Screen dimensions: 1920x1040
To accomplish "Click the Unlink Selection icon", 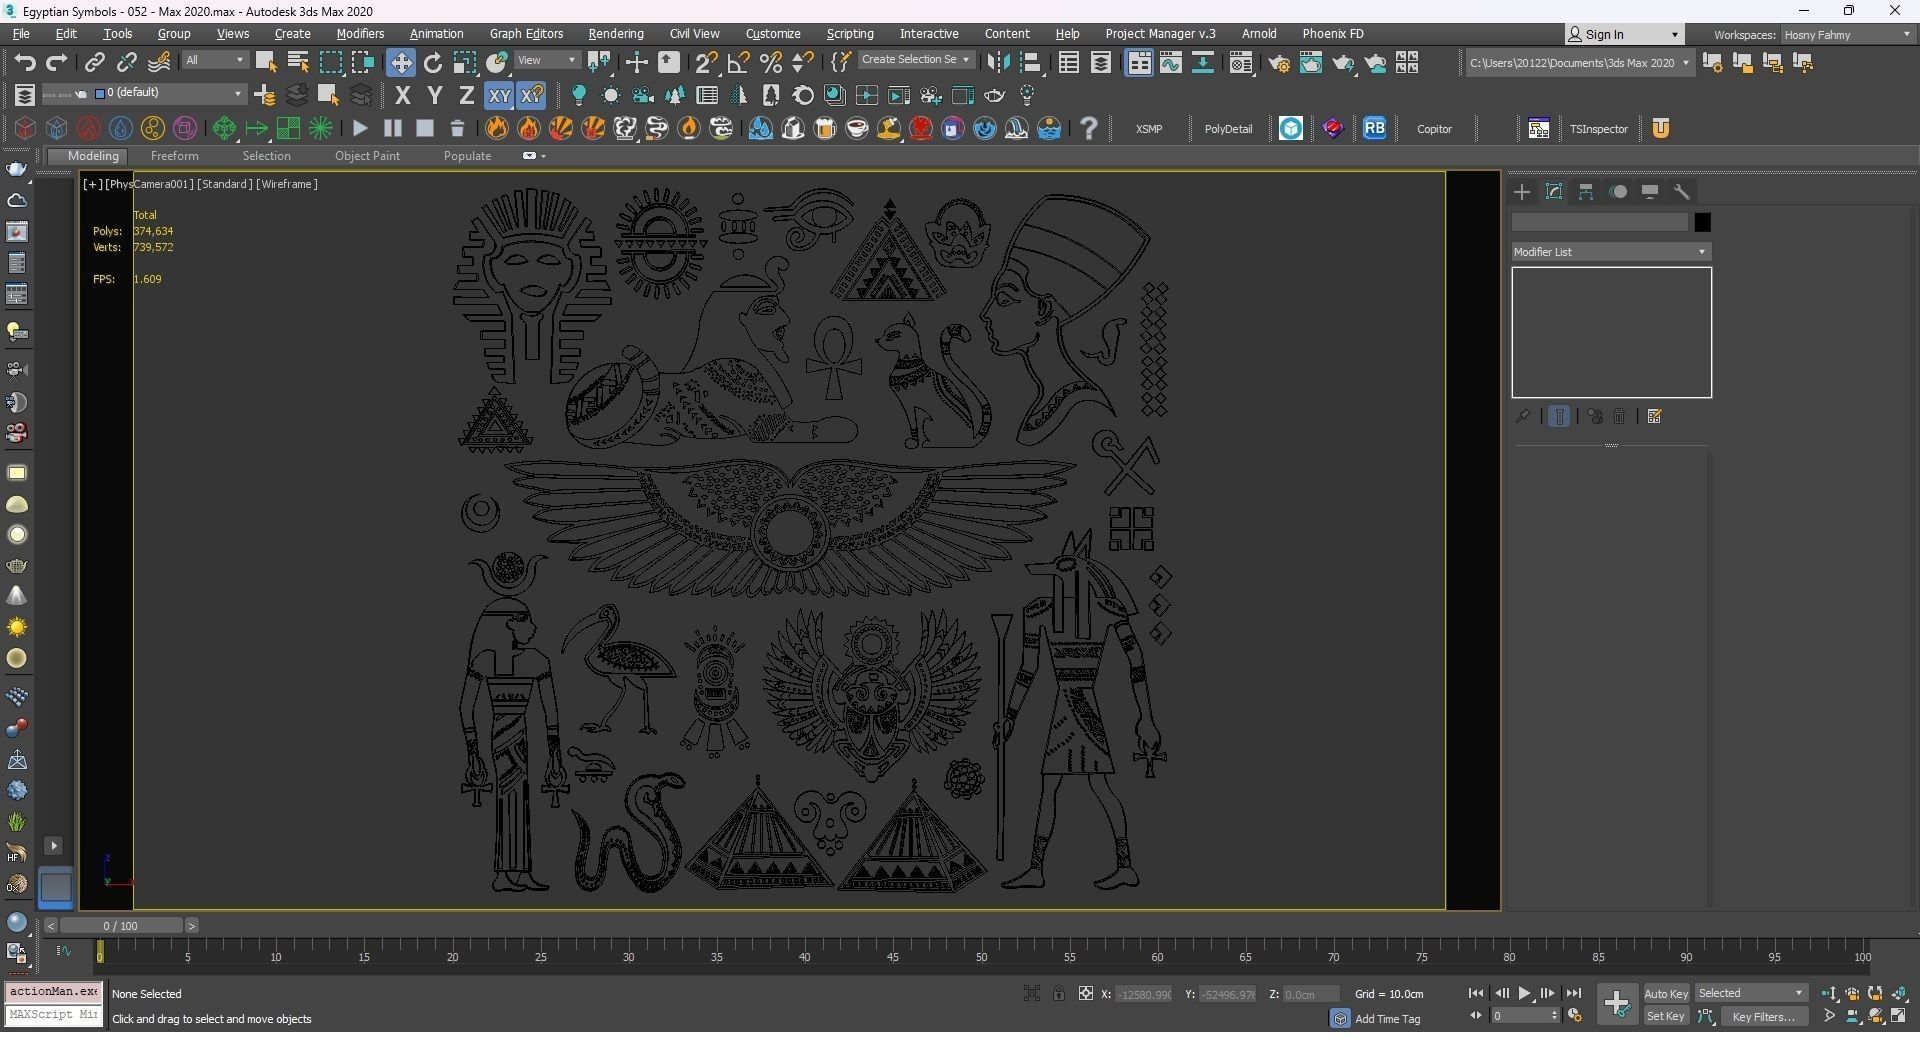I will point(126,62).
